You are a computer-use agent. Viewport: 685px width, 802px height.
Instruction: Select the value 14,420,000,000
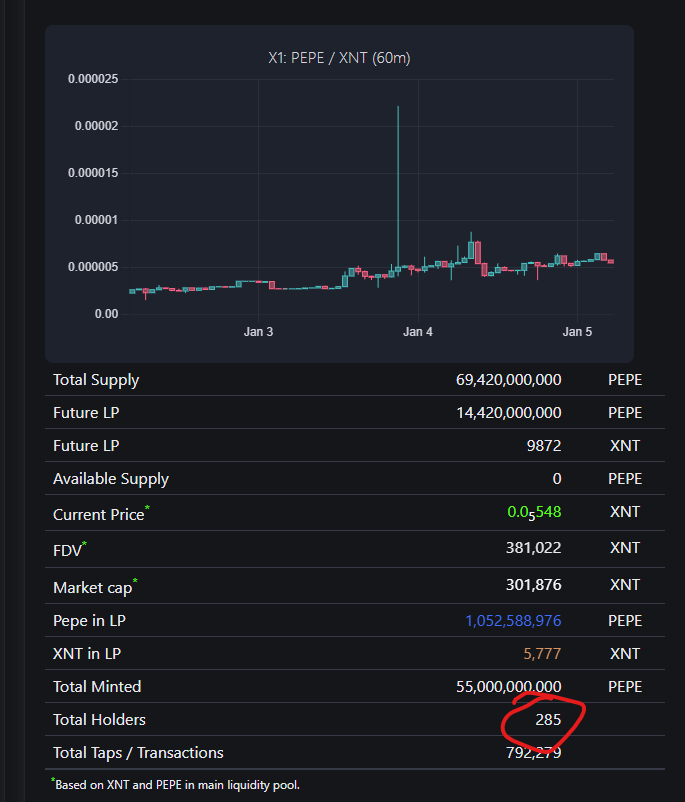click(509, 413)
